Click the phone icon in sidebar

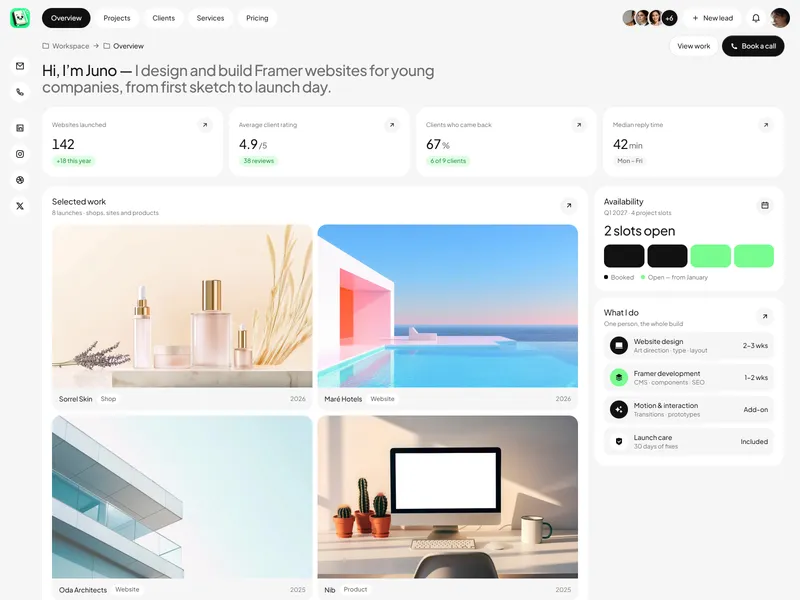[20, 92]
